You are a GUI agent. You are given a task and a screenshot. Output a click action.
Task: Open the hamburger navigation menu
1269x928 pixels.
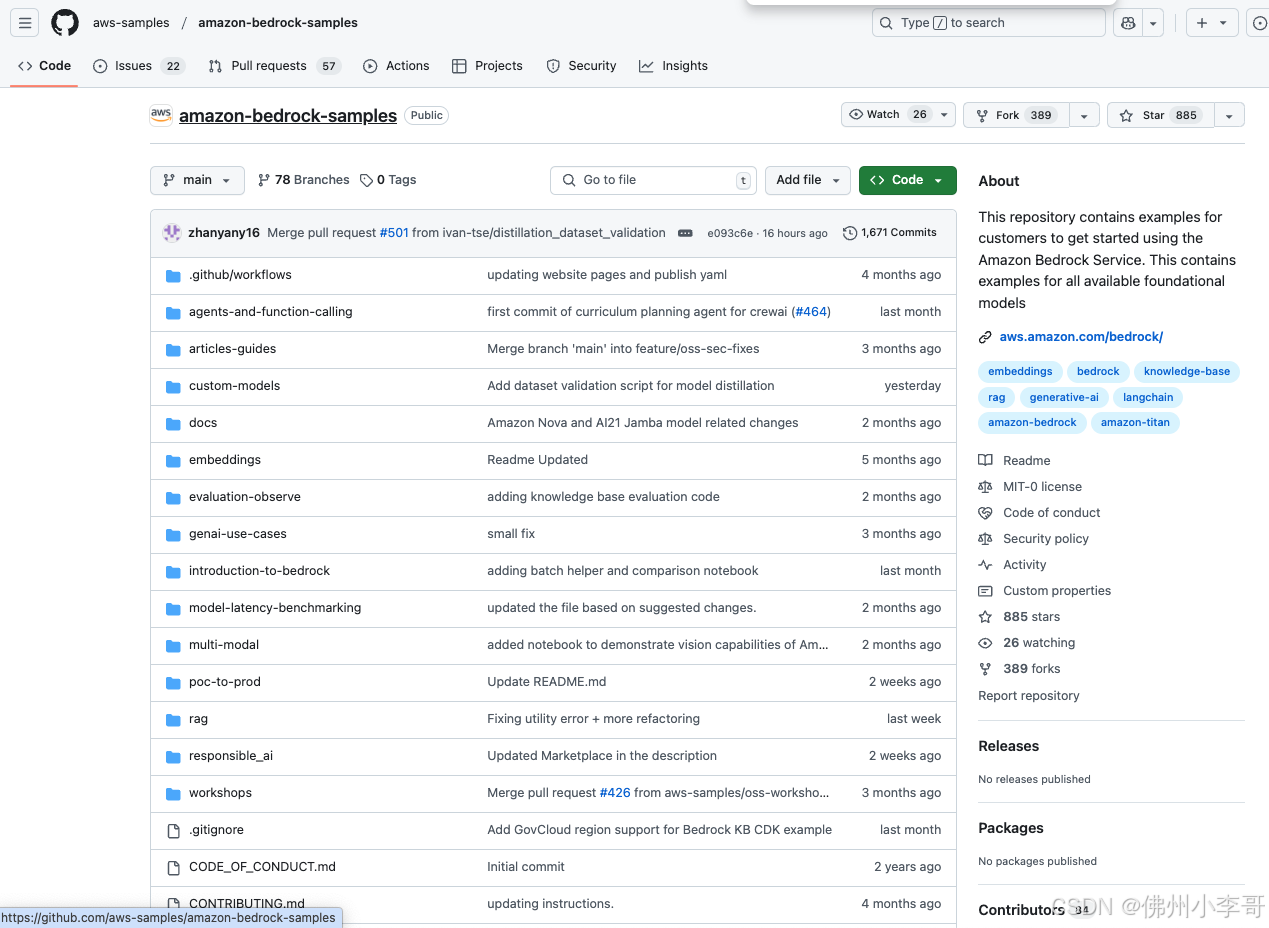click(25, 22)
